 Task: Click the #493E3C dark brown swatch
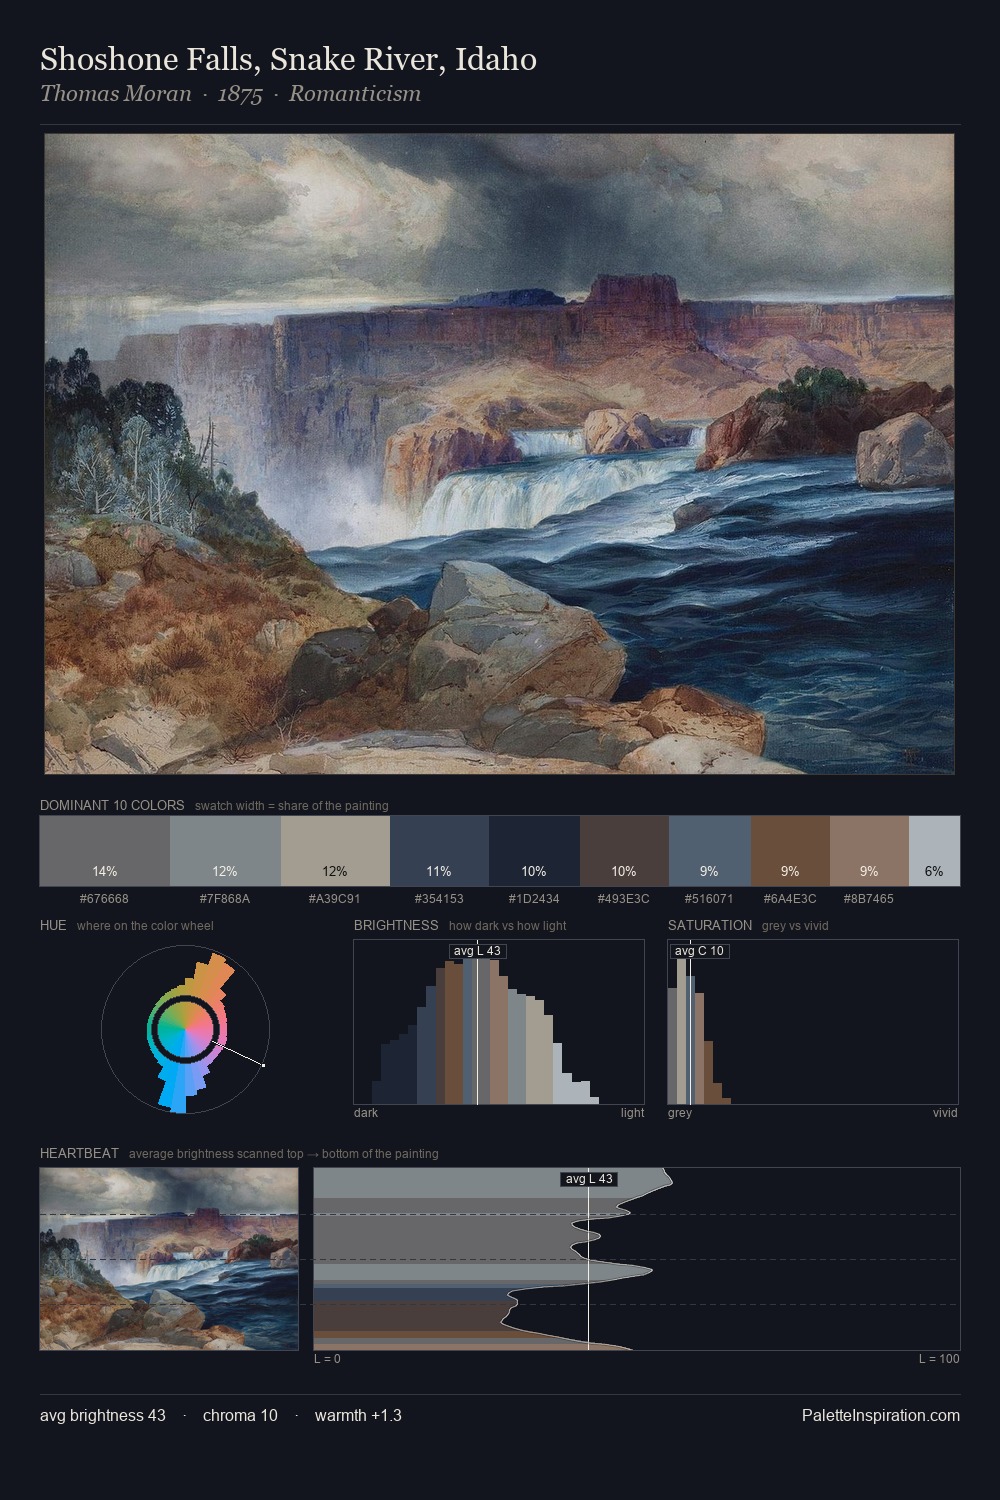pyautogui.click(x=624, y=851)
